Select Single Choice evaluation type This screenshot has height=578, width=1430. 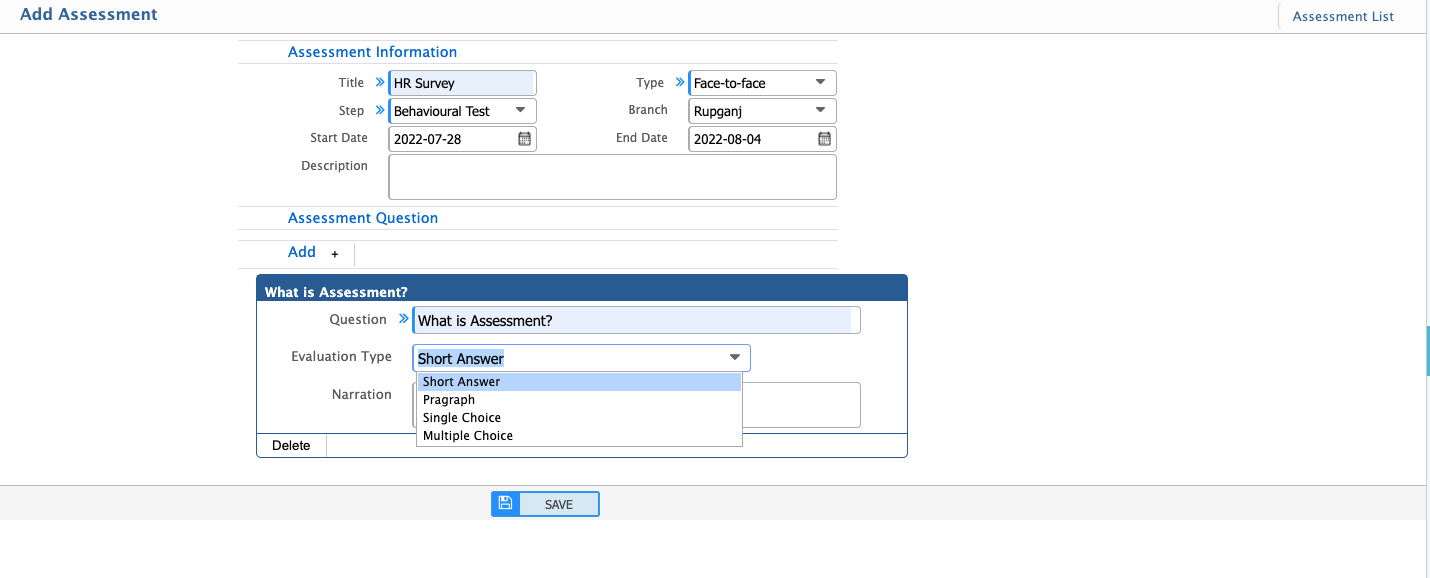tap(461, 417)
